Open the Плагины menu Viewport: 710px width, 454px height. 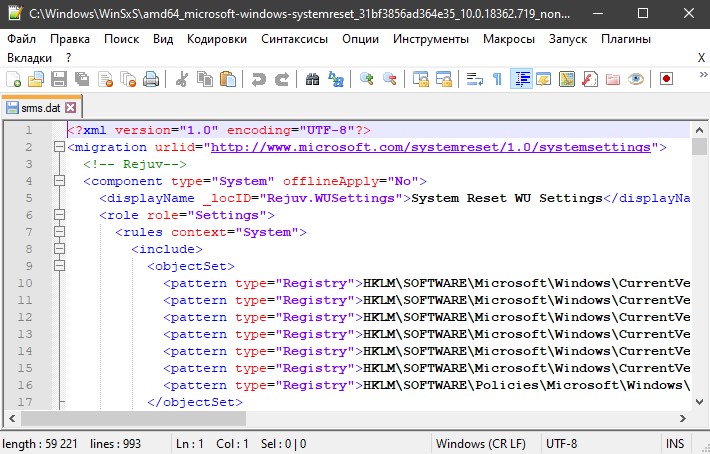click(x=626, y=39)
